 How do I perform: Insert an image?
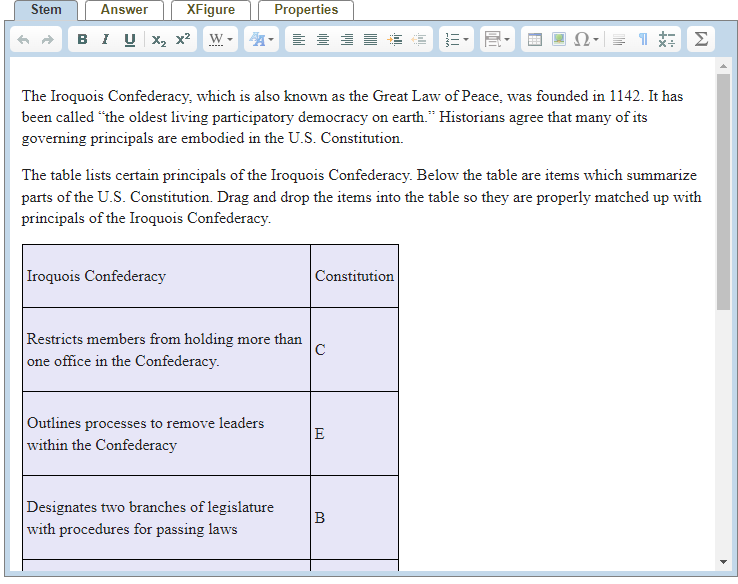(x=559, y=40)
